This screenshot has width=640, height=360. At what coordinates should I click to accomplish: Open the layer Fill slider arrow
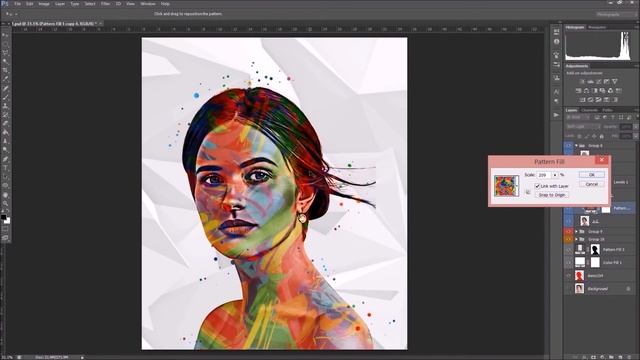[636, 136]
